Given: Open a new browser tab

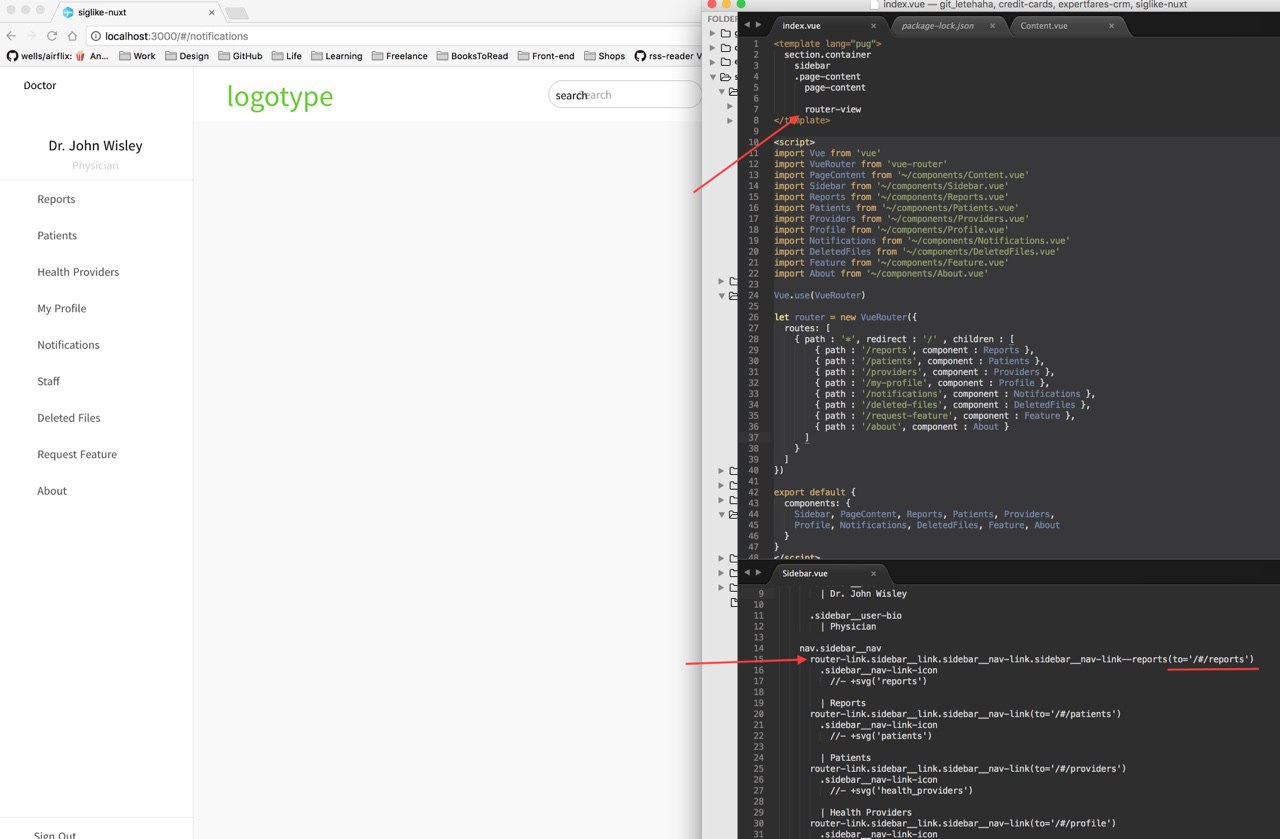Looking at the screenshot, I should click(237, 13).
